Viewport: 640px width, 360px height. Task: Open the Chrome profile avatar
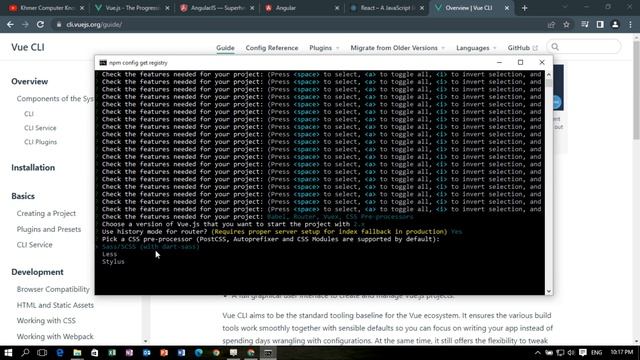coord(615,24)
